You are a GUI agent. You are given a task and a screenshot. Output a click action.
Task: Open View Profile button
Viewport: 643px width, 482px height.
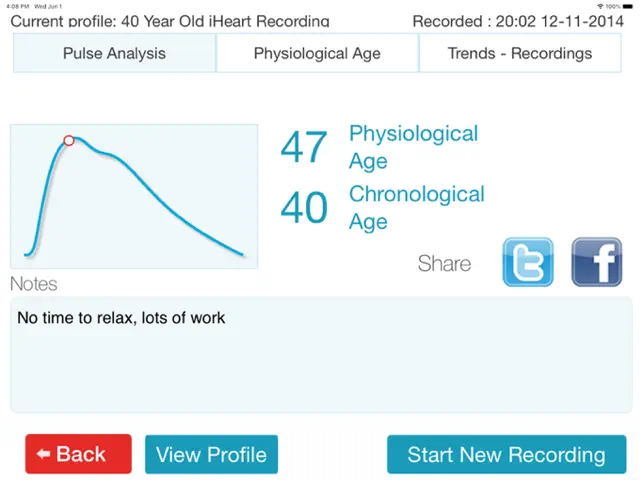click(x=211, y=454)
